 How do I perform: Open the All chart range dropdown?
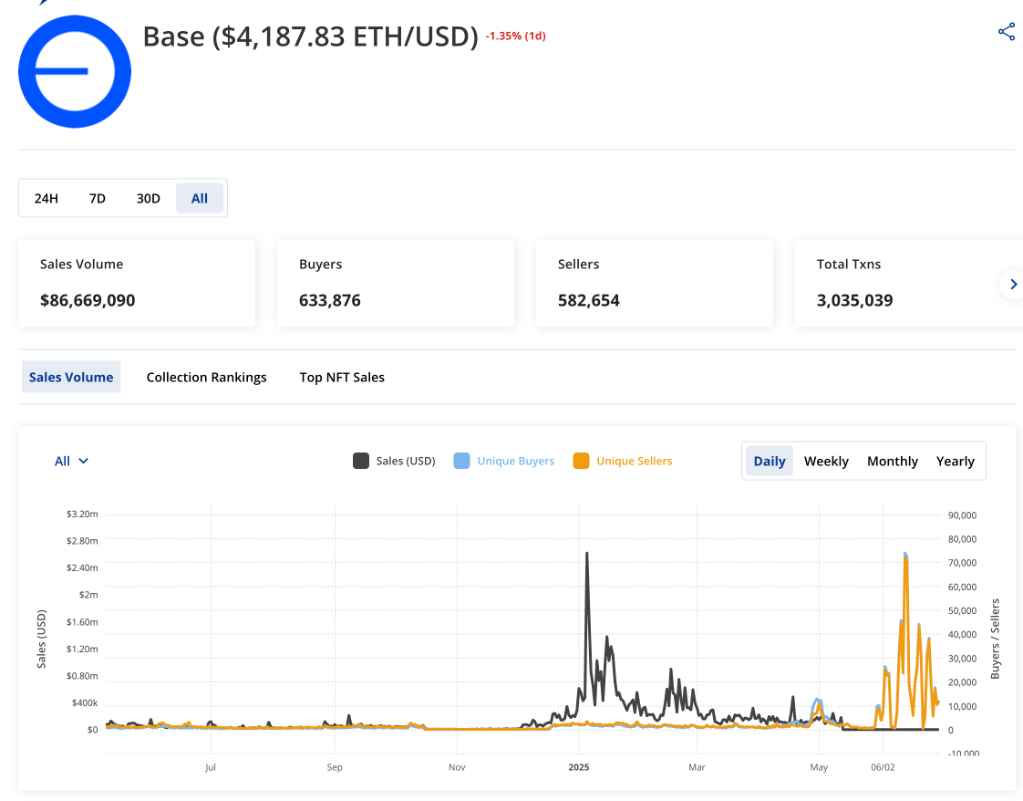click(x=72, y=461)
